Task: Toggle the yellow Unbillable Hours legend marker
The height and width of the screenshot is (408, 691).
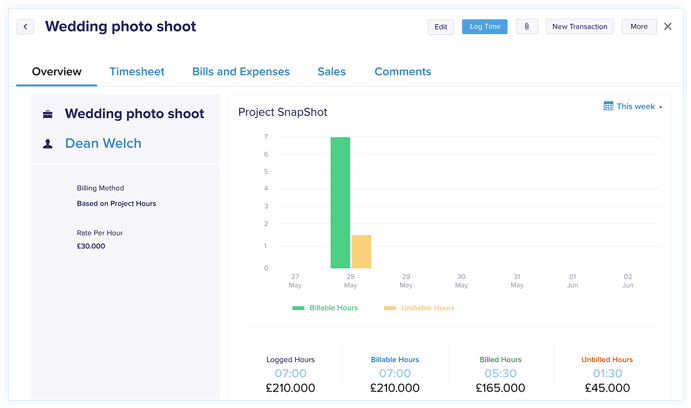Action: 390,308
